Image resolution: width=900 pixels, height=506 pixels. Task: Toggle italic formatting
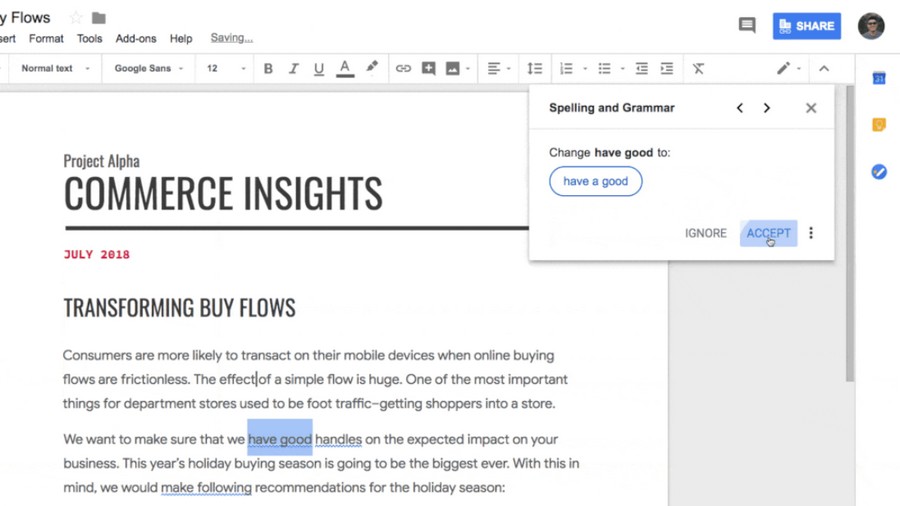click(293, 69)
